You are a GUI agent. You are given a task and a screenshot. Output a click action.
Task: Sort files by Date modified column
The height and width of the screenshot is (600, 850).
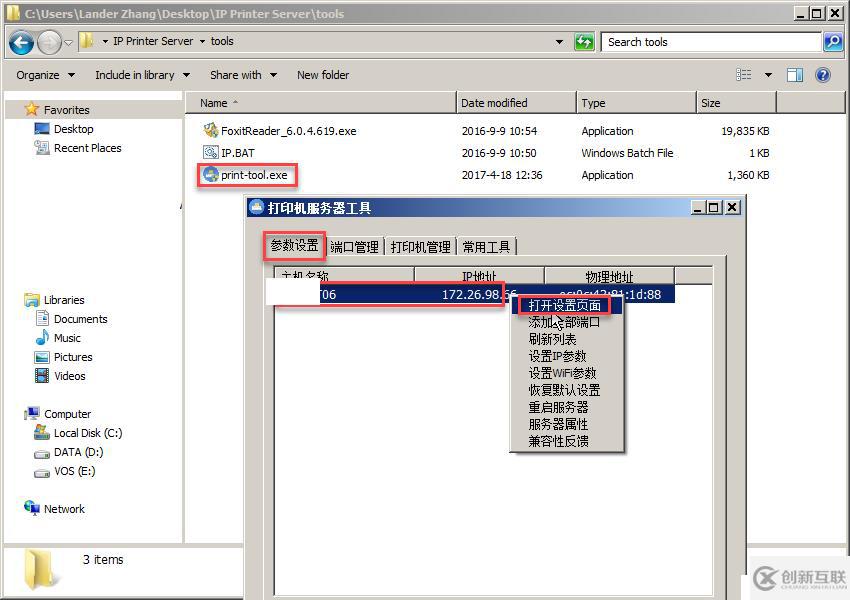(x=517, y=103)
